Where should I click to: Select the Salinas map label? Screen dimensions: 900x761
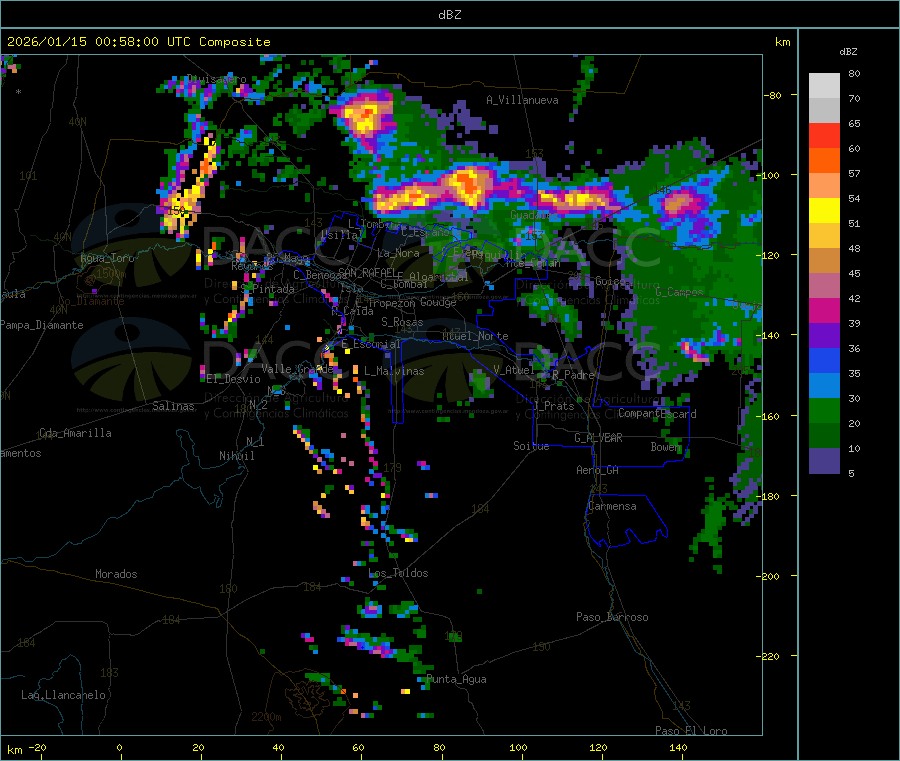(x=176, y=406)
